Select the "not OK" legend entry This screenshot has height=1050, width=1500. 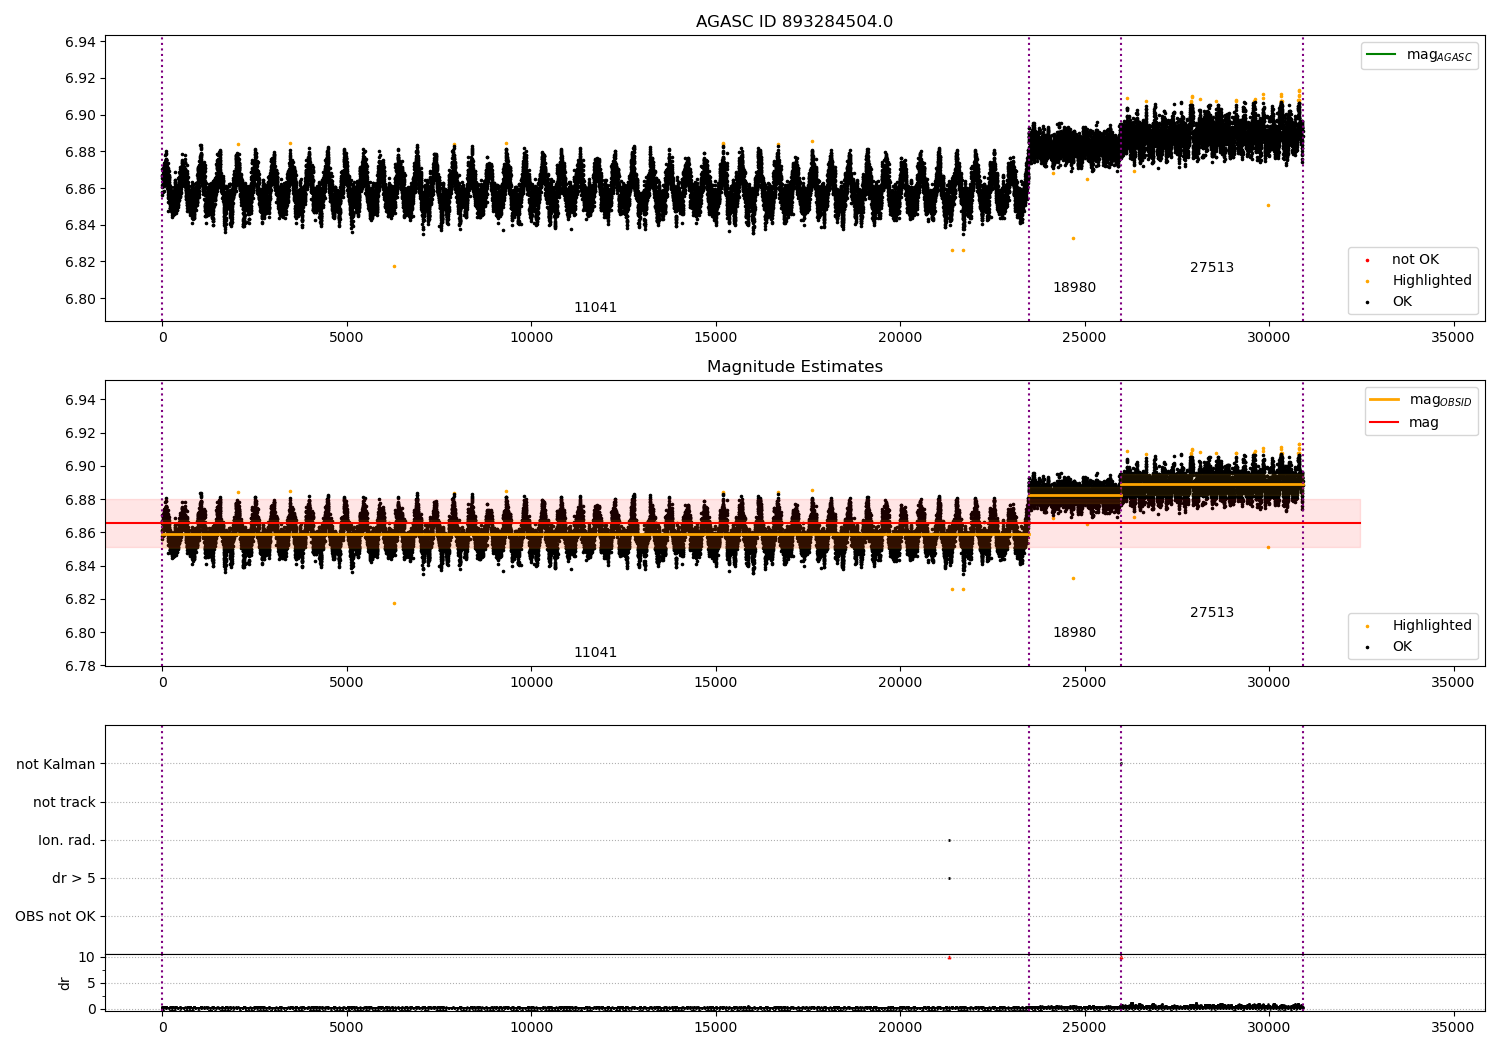pos(1415,260)
